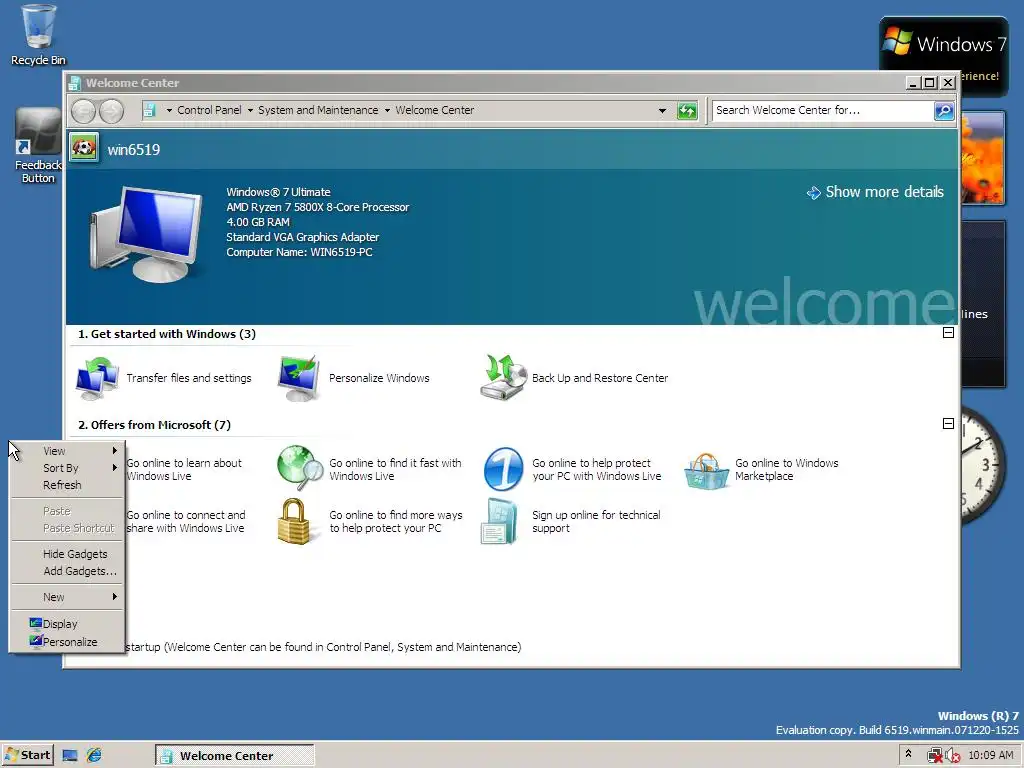Open dropdown arrow before Control Panel

point(169,110)
